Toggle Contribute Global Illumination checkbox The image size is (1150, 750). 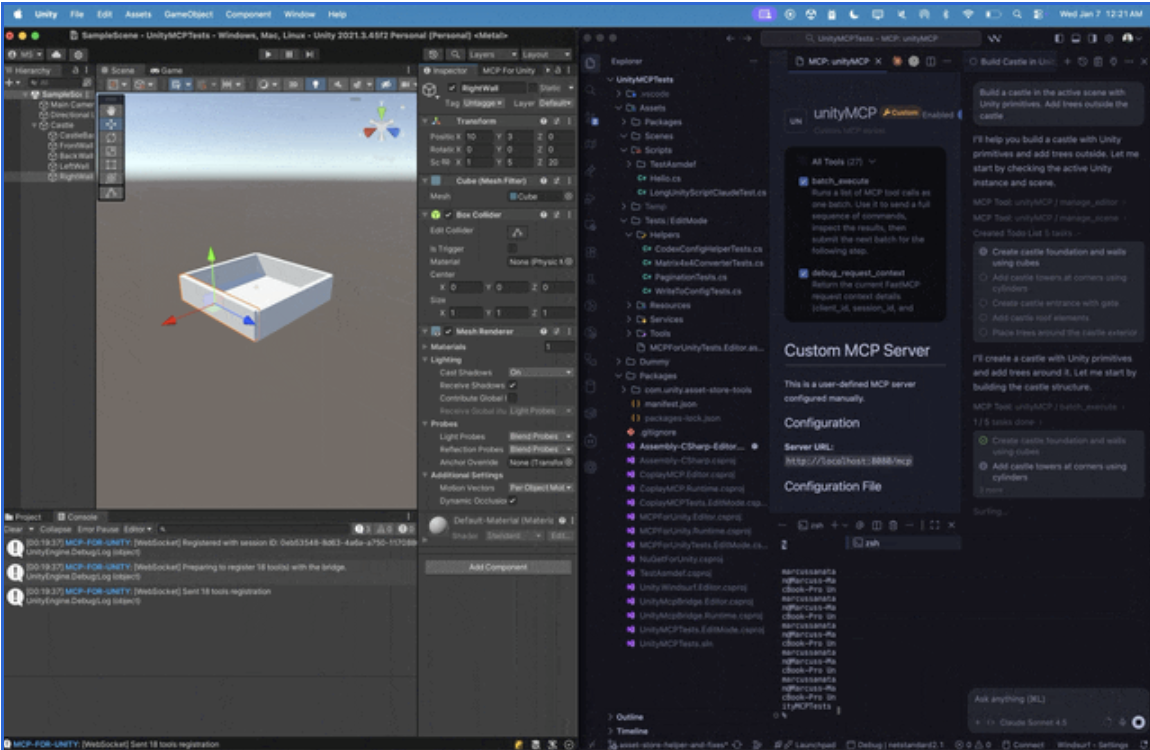coord(513,398)
